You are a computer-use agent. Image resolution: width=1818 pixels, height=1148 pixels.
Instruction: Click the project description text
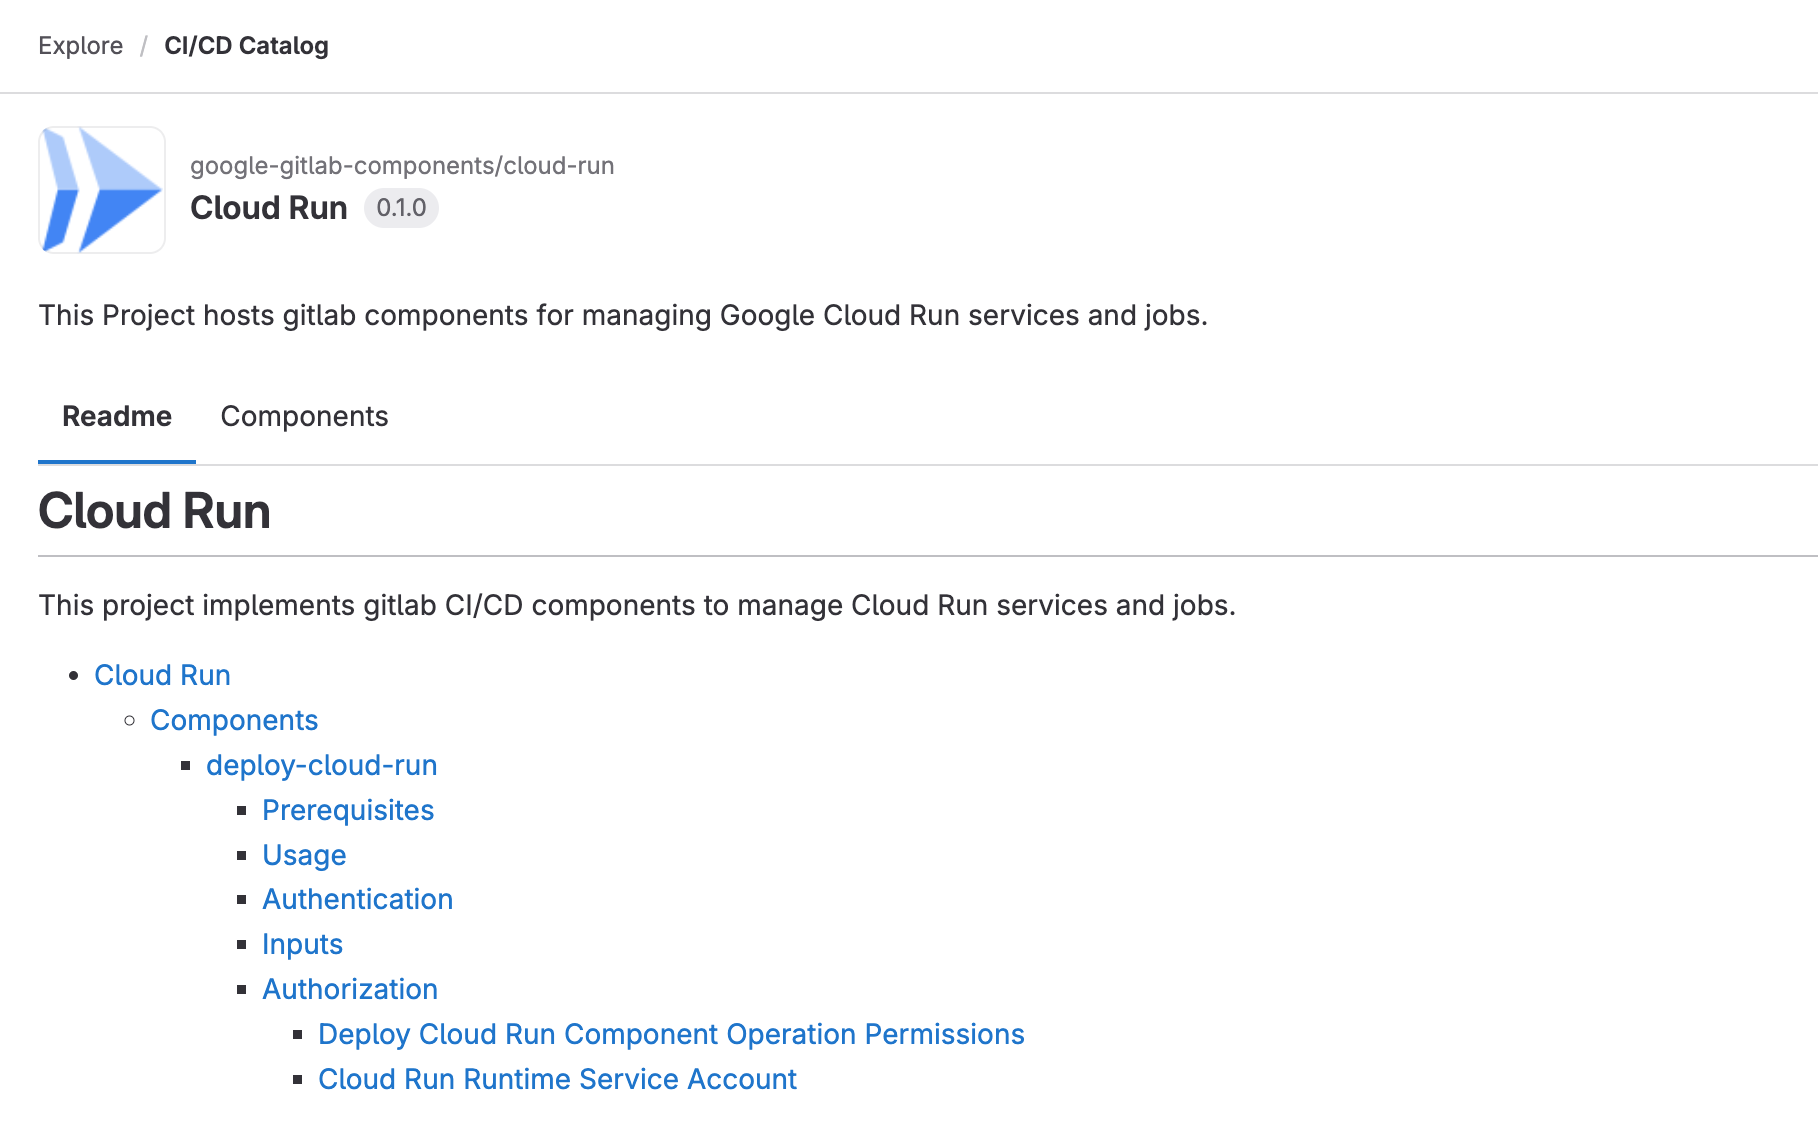click(623, 315)
